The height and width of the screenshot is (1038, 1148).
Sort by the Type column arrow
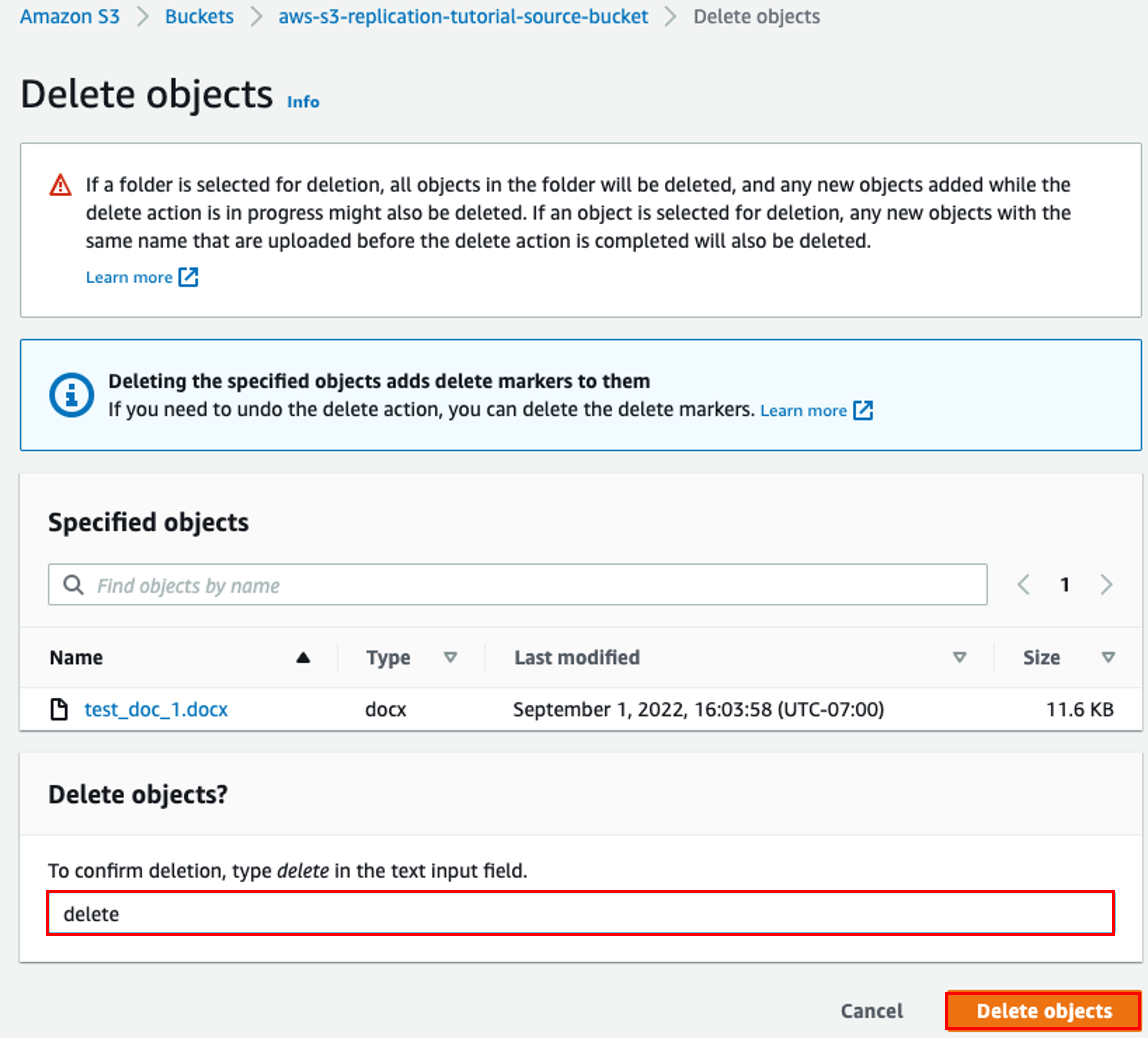[450, 657]
